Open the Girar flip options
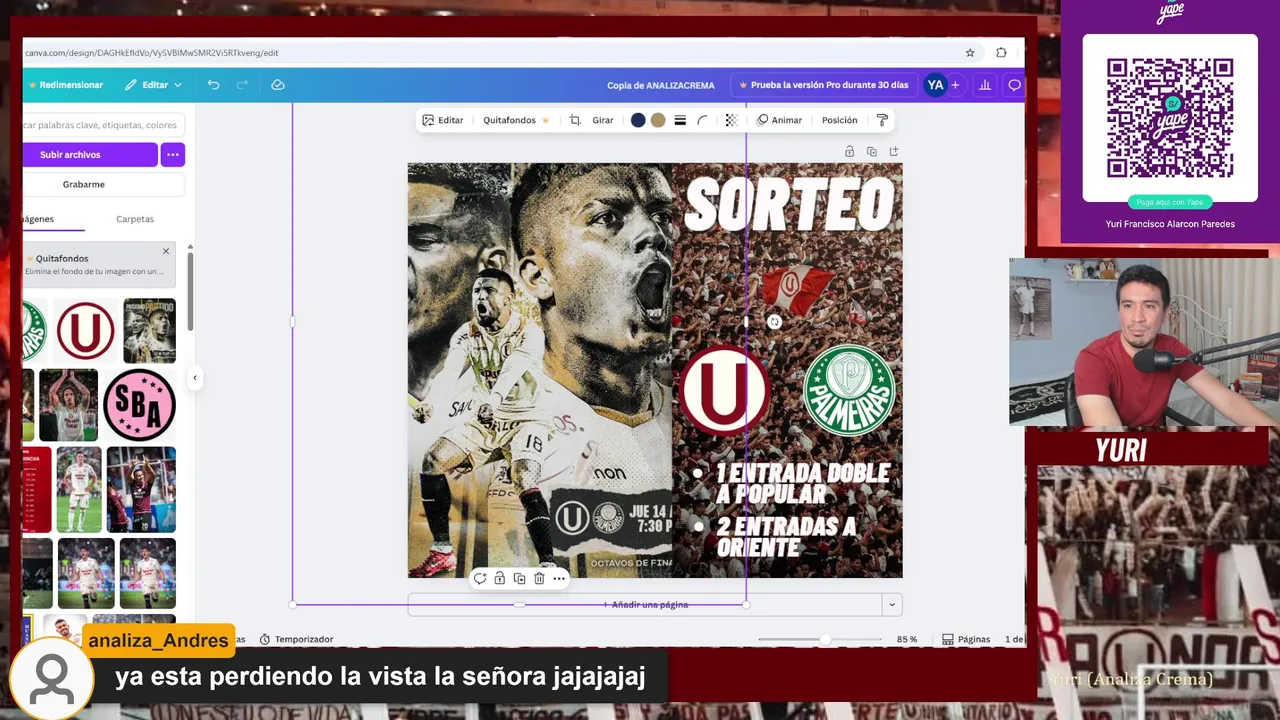Screen dimensions: 1280x720 [x=603, y=120]
